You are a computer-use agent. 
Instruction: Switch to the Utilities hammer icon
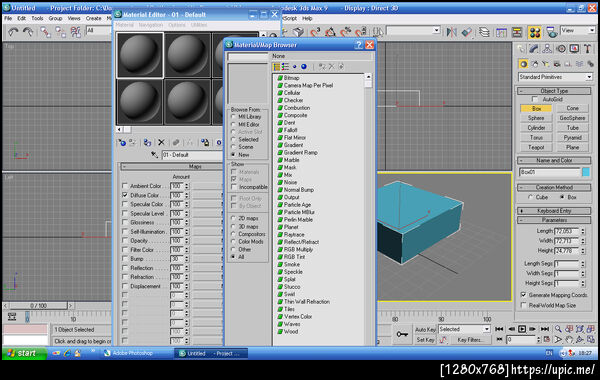587,49
